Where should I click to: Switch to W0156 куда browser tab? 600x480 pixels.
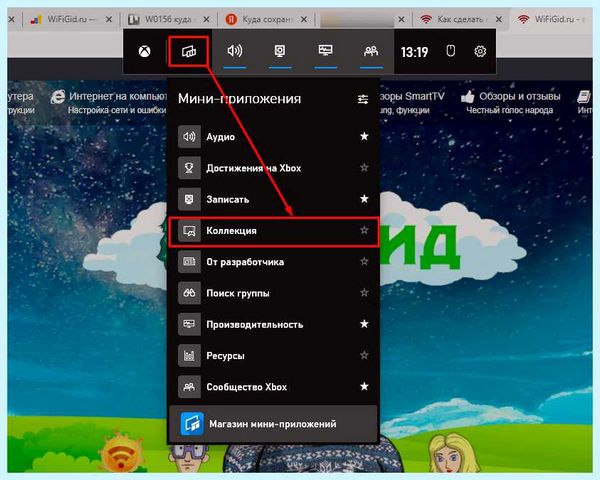click(168, 19)
